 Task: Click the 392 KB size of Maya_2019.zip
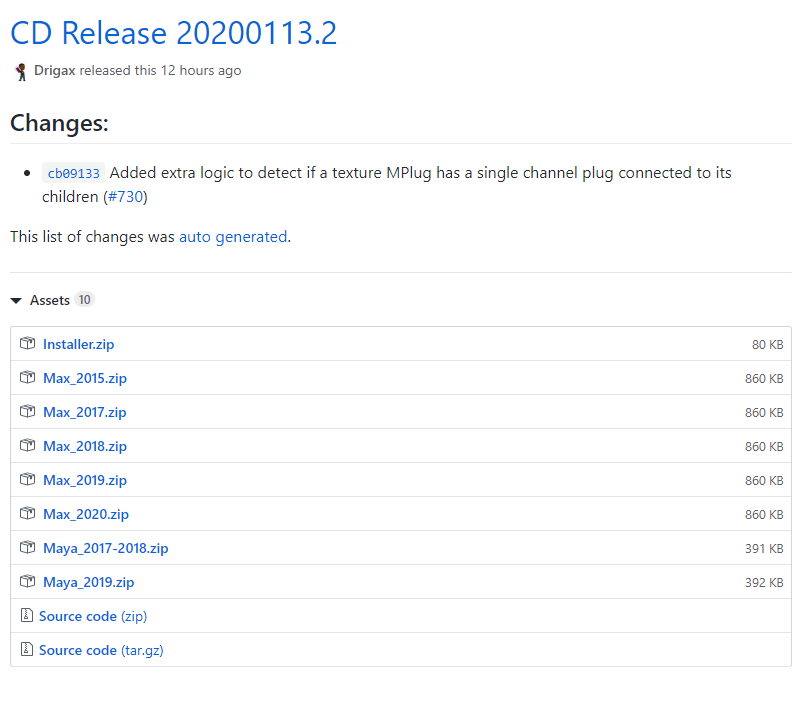[764, 583]
